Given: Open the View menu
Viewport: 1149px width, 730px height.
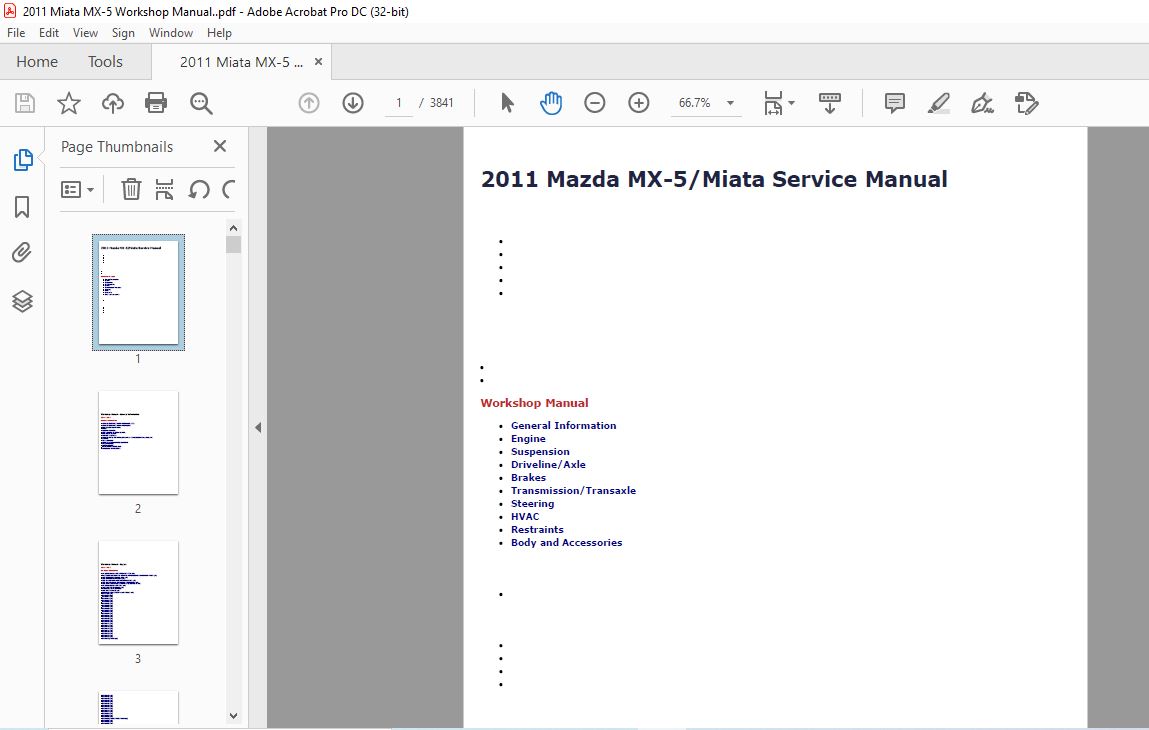Looking at the screenshot, I should [x=85, y=33].
